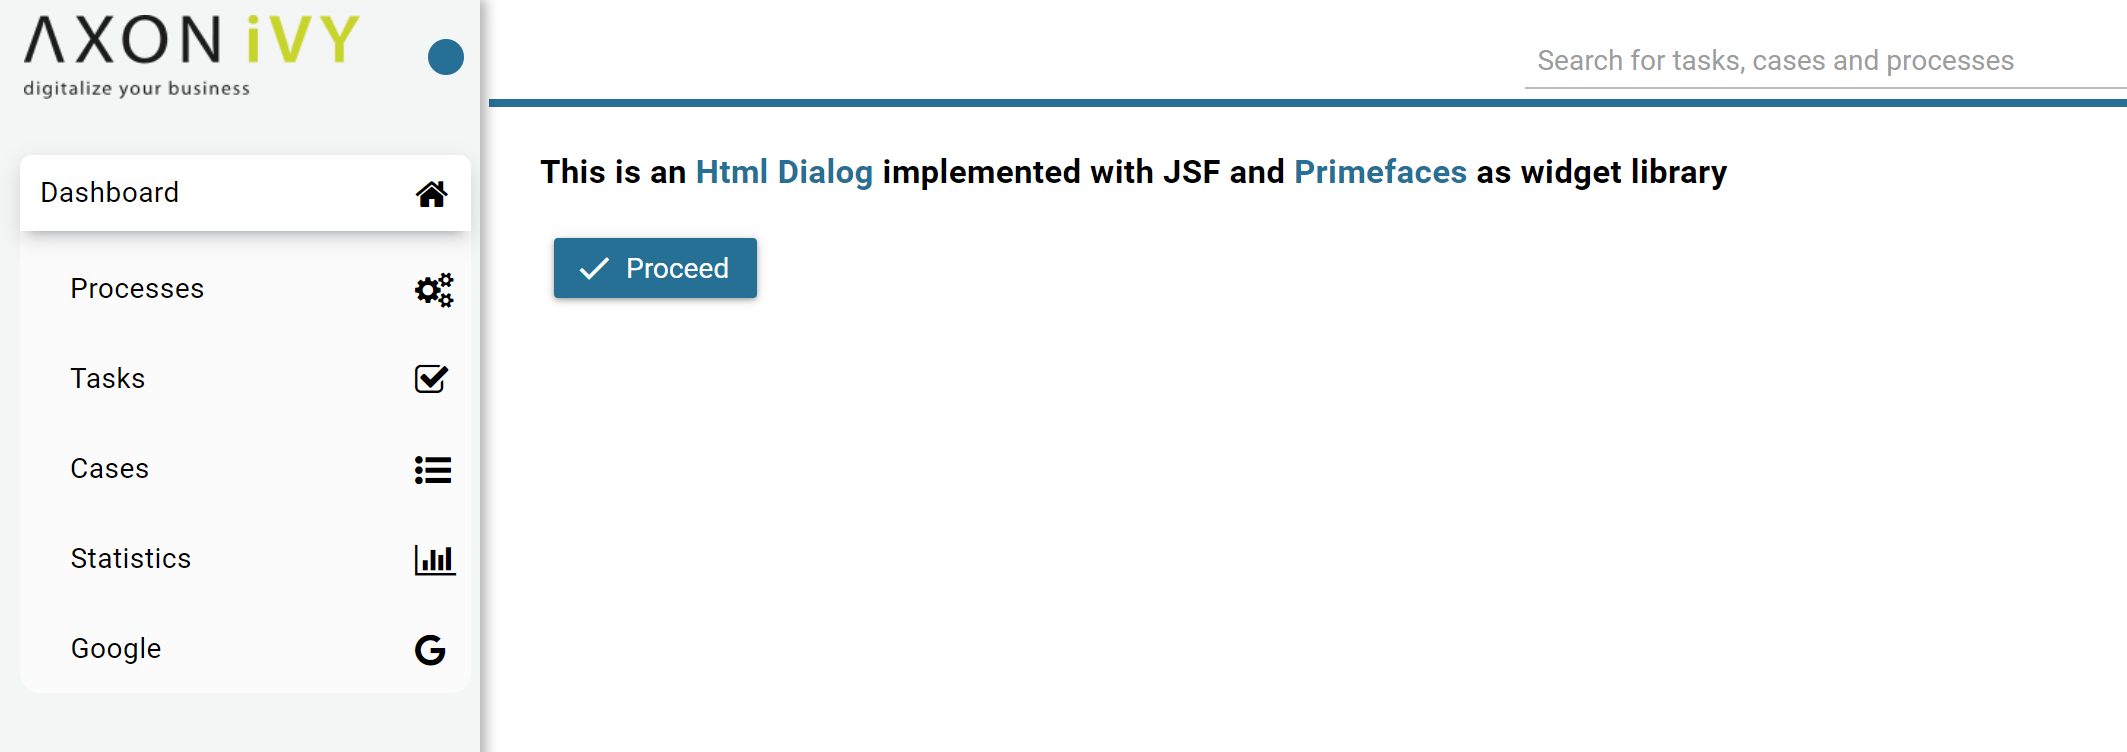2127x752 pixels.
Task: Click the Tasks checkmark icon
Action: click(x=431, y=379)
